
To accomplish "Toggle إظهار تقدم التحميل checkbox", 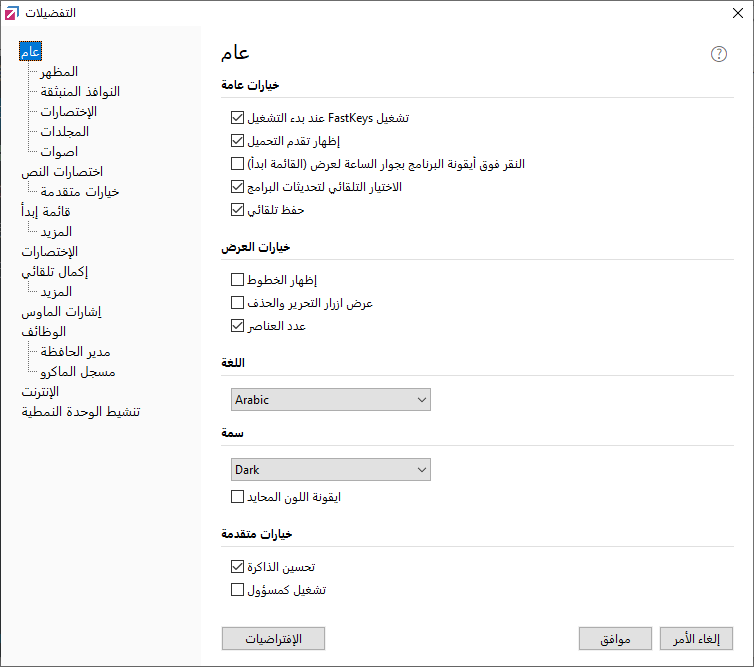I will [237, 140].
